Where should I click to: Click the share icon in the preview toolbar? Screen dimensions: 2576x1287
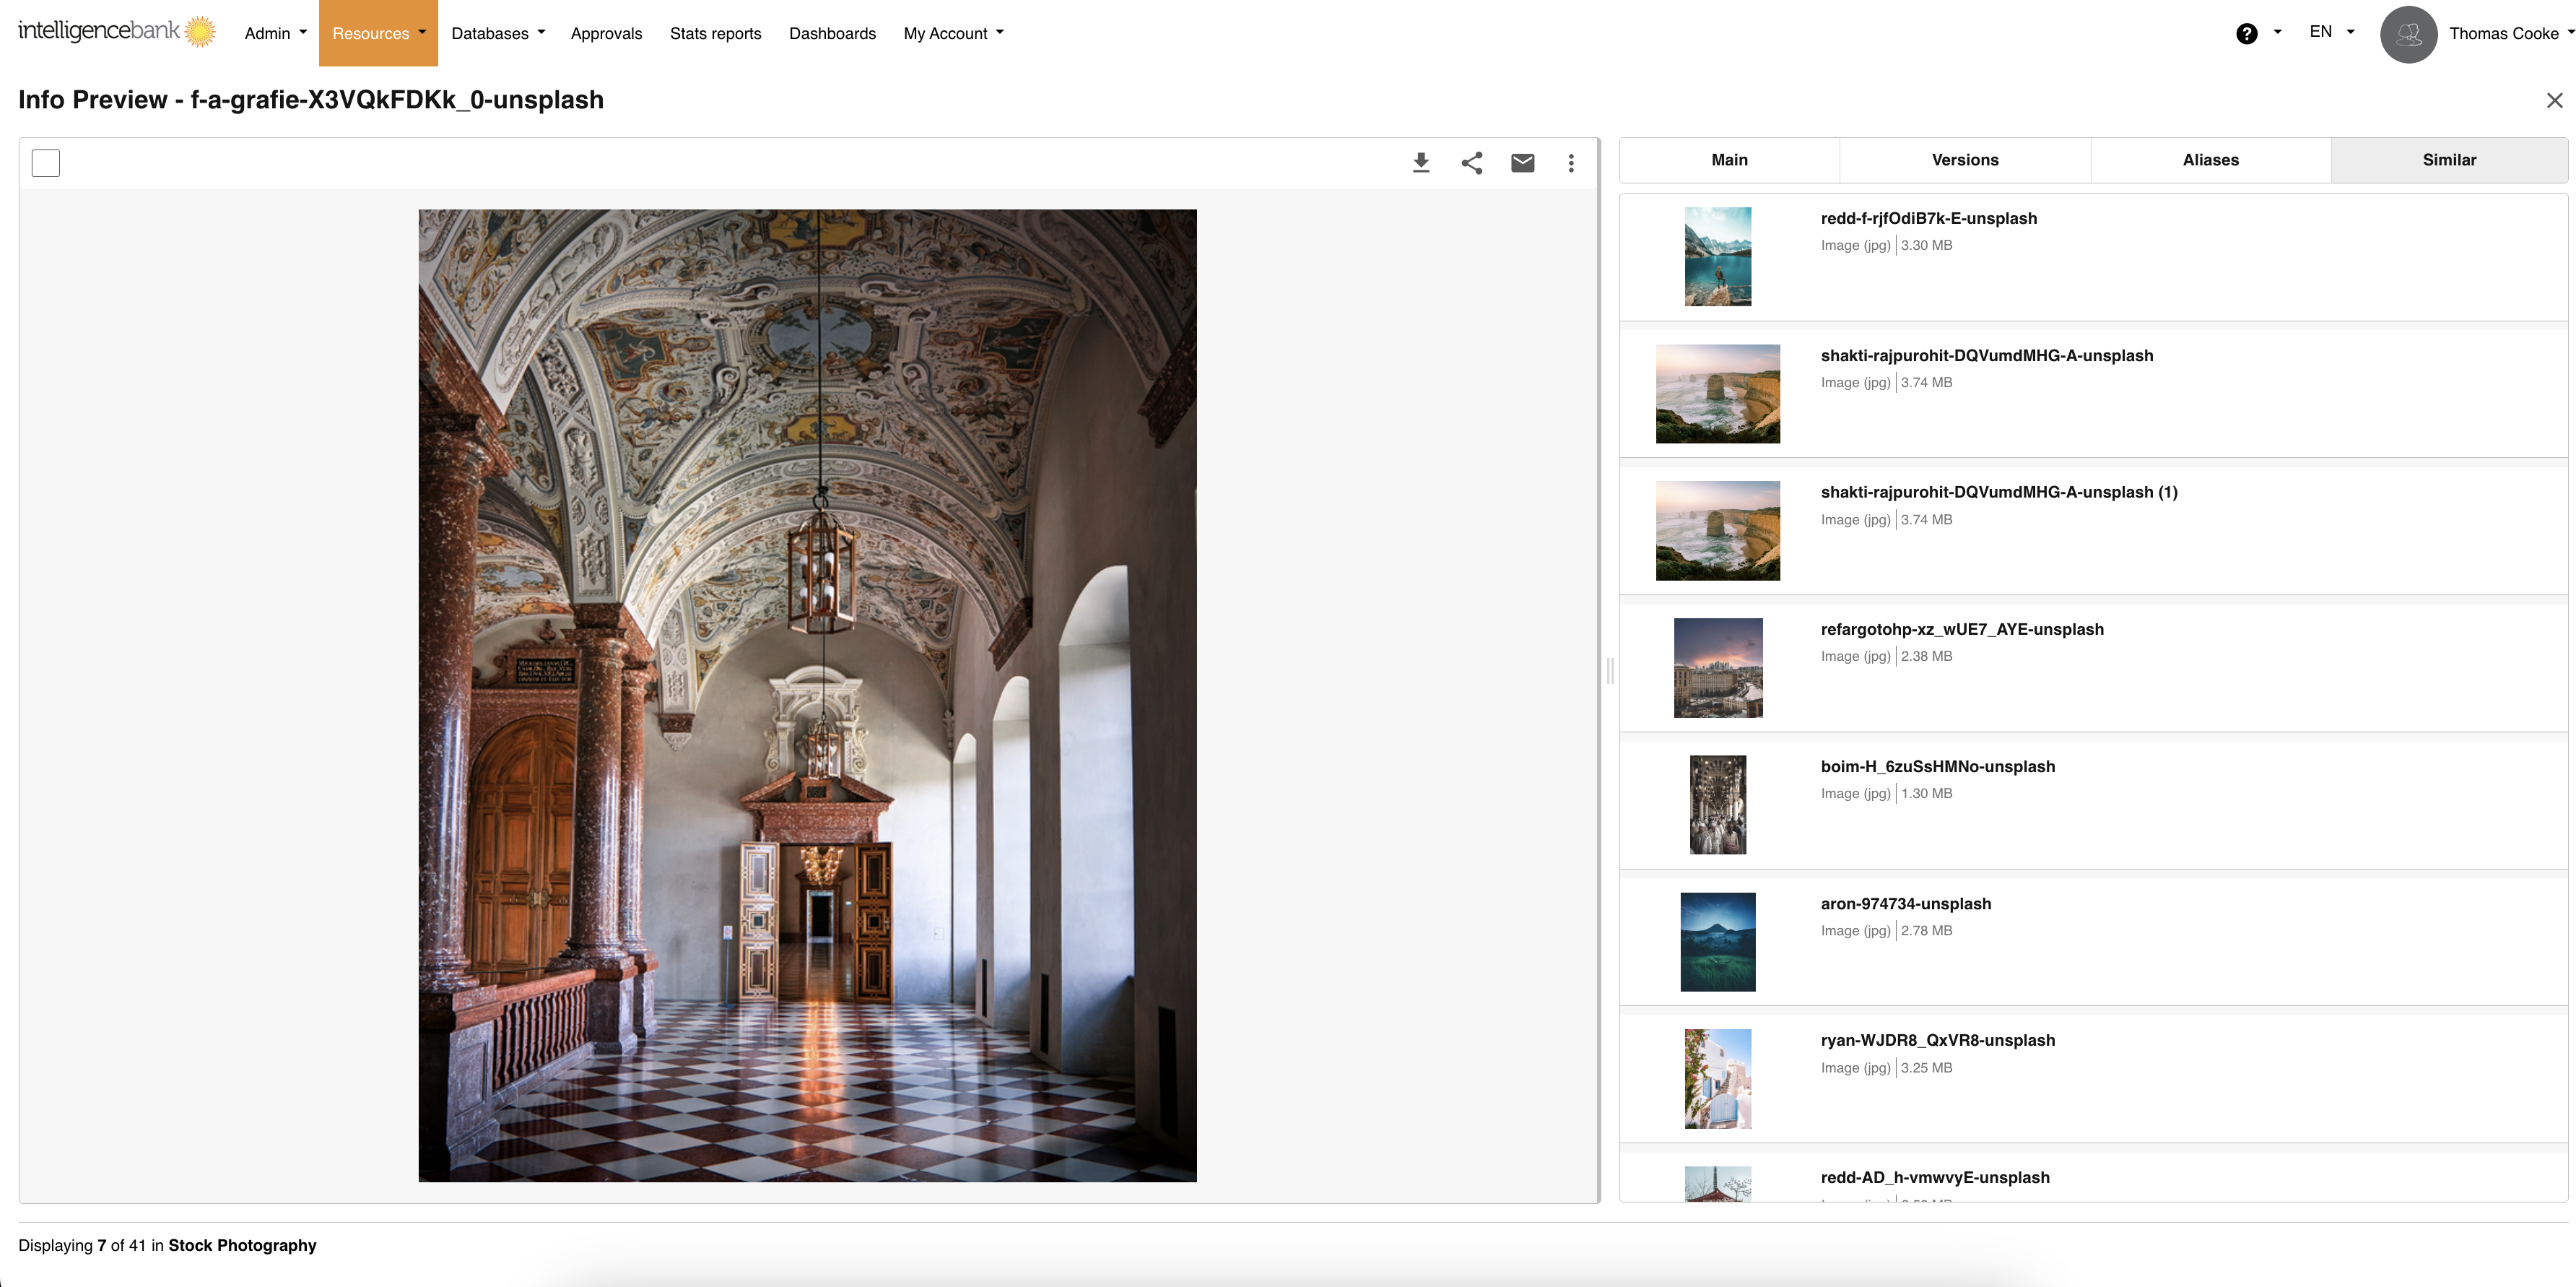[x=1471, y=163]
